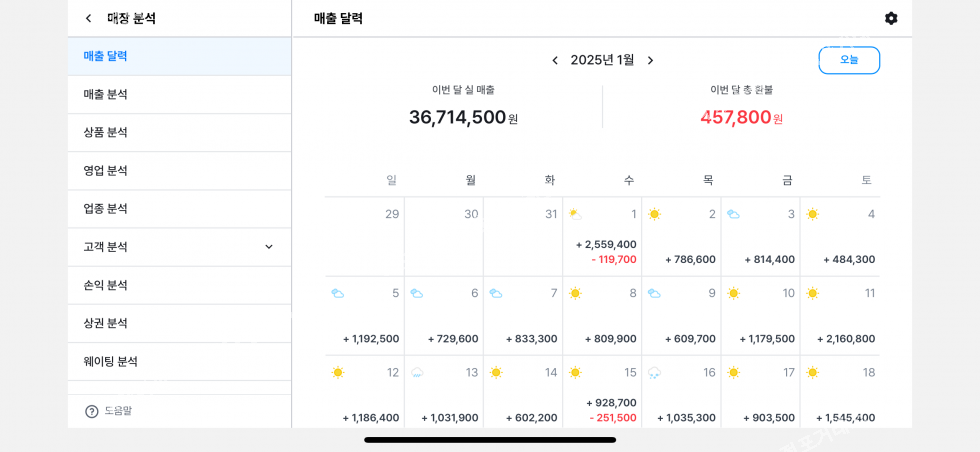The height and width of the screenshot is (452, 980).
Task: Go to the previous month
Action: pos(555,60)
